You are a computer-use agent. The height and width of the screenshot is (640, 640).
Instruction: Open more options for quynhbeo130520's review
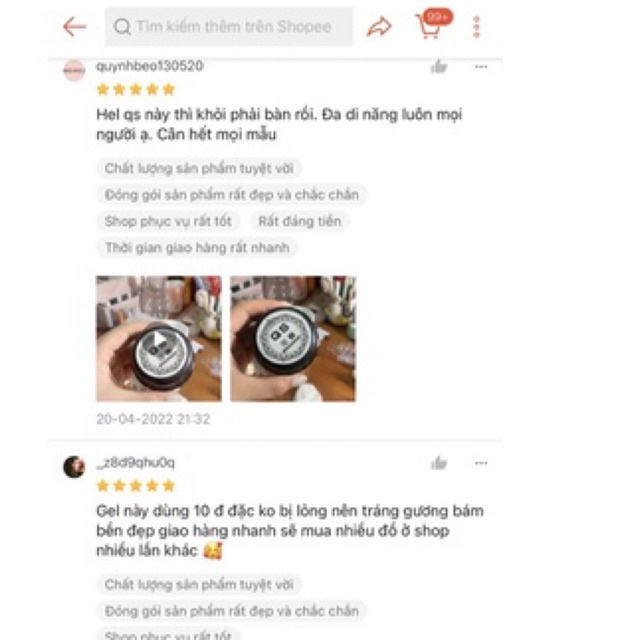coord(481,67)
